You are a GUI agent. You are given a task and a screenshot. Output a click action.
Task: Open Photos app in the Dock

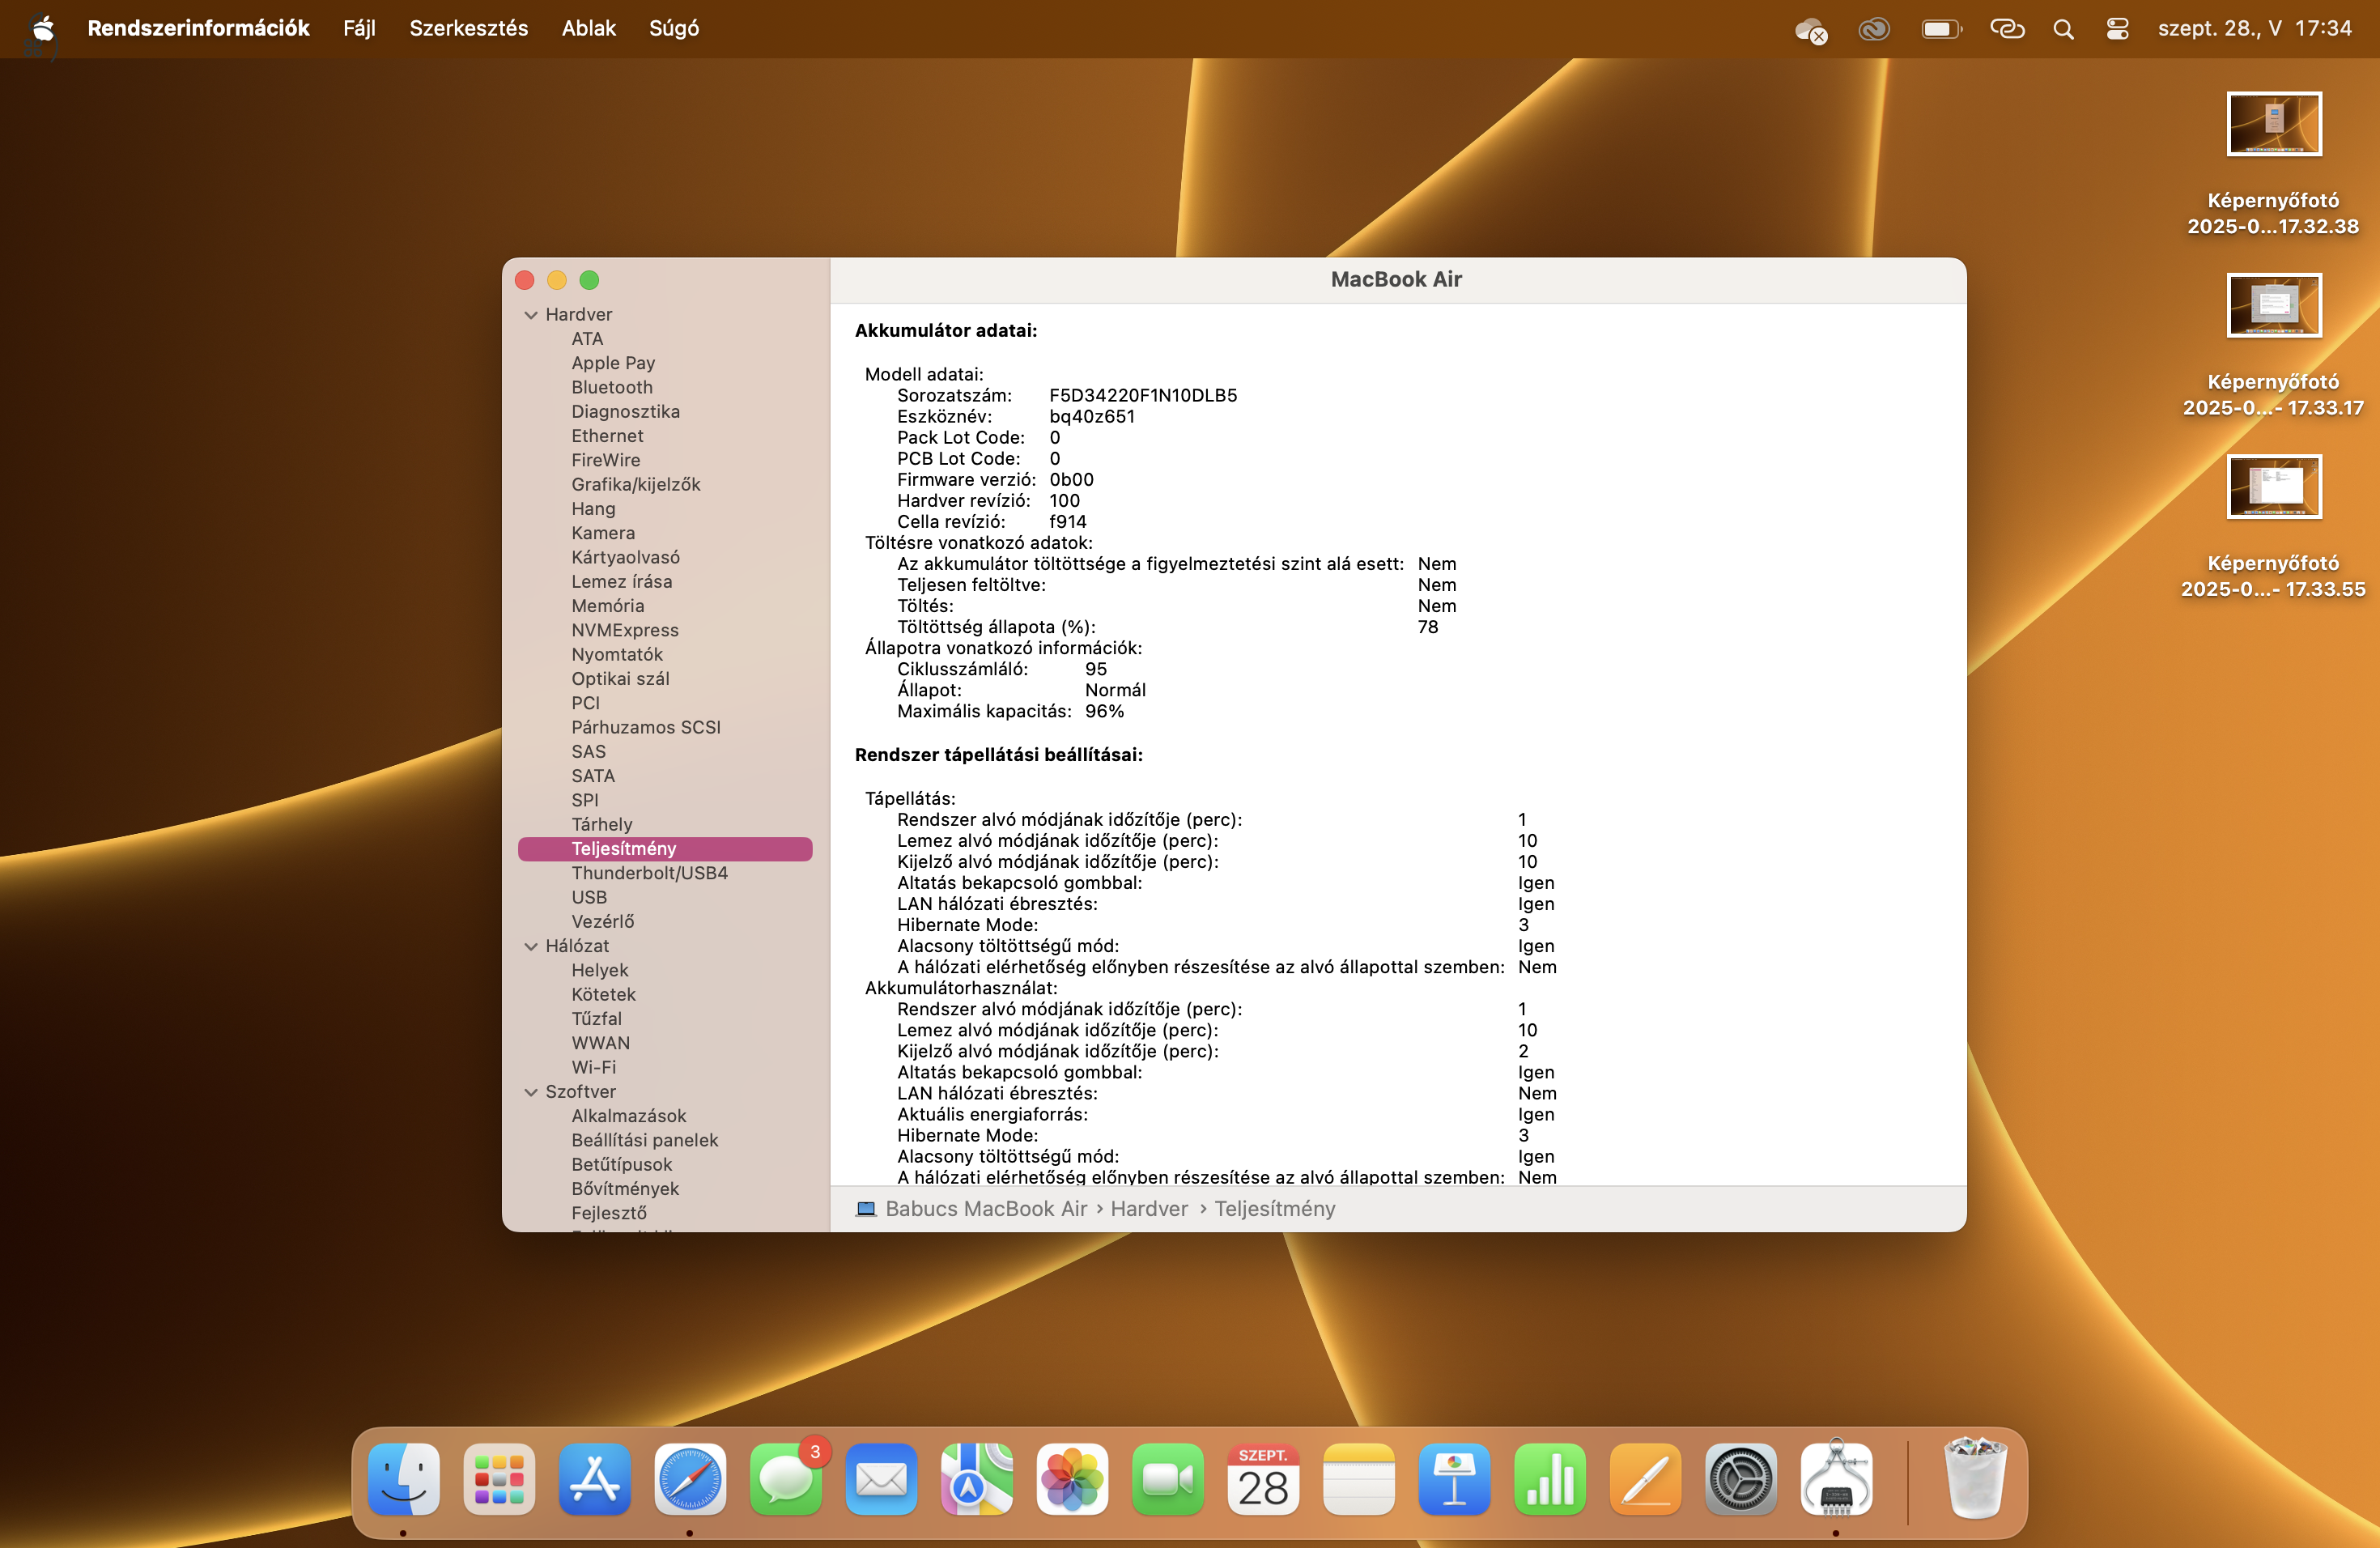point(1072,1479)
